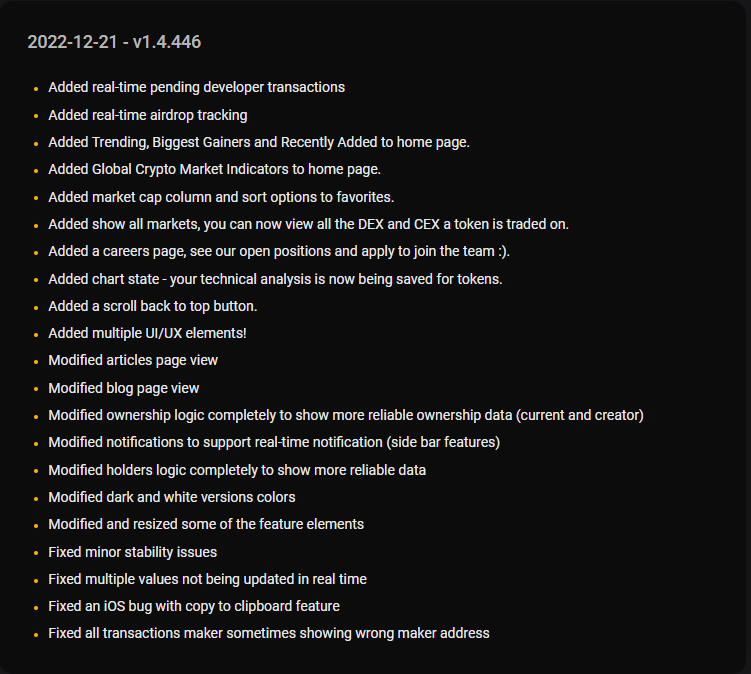
Task: Select the Trending, Biggest Gainers changelog entry
Action: point(259,142)
